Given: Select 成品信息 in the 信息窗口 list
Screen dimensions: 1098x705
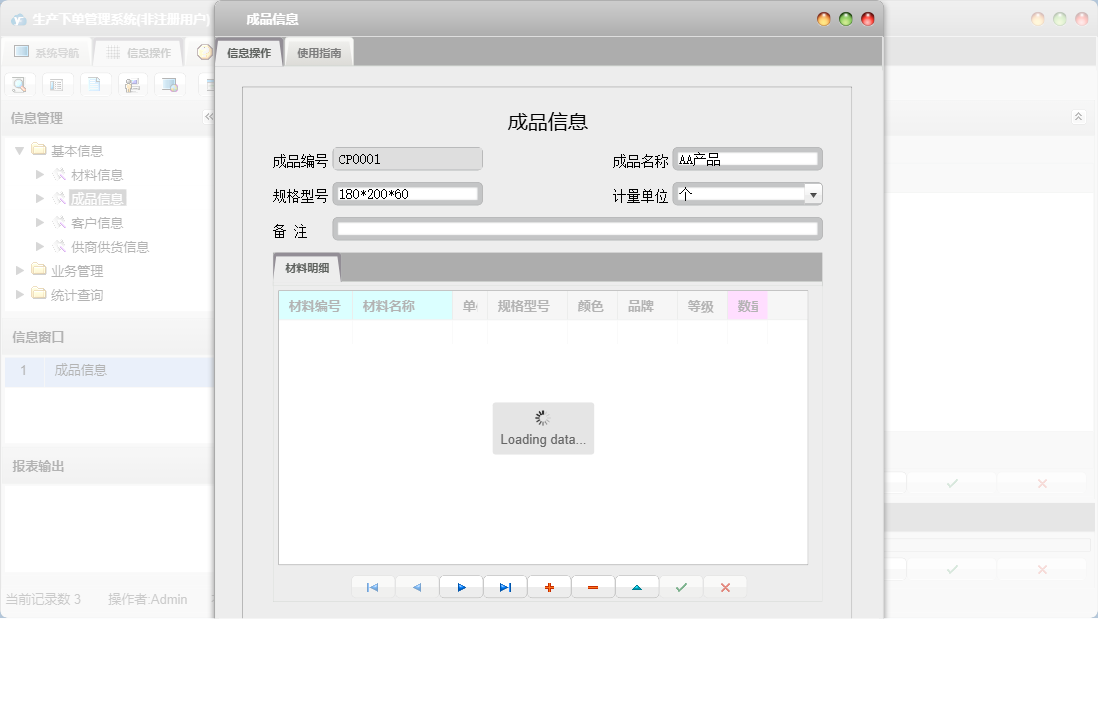Looking at the screenshot, I should click(x=81, y=370).
